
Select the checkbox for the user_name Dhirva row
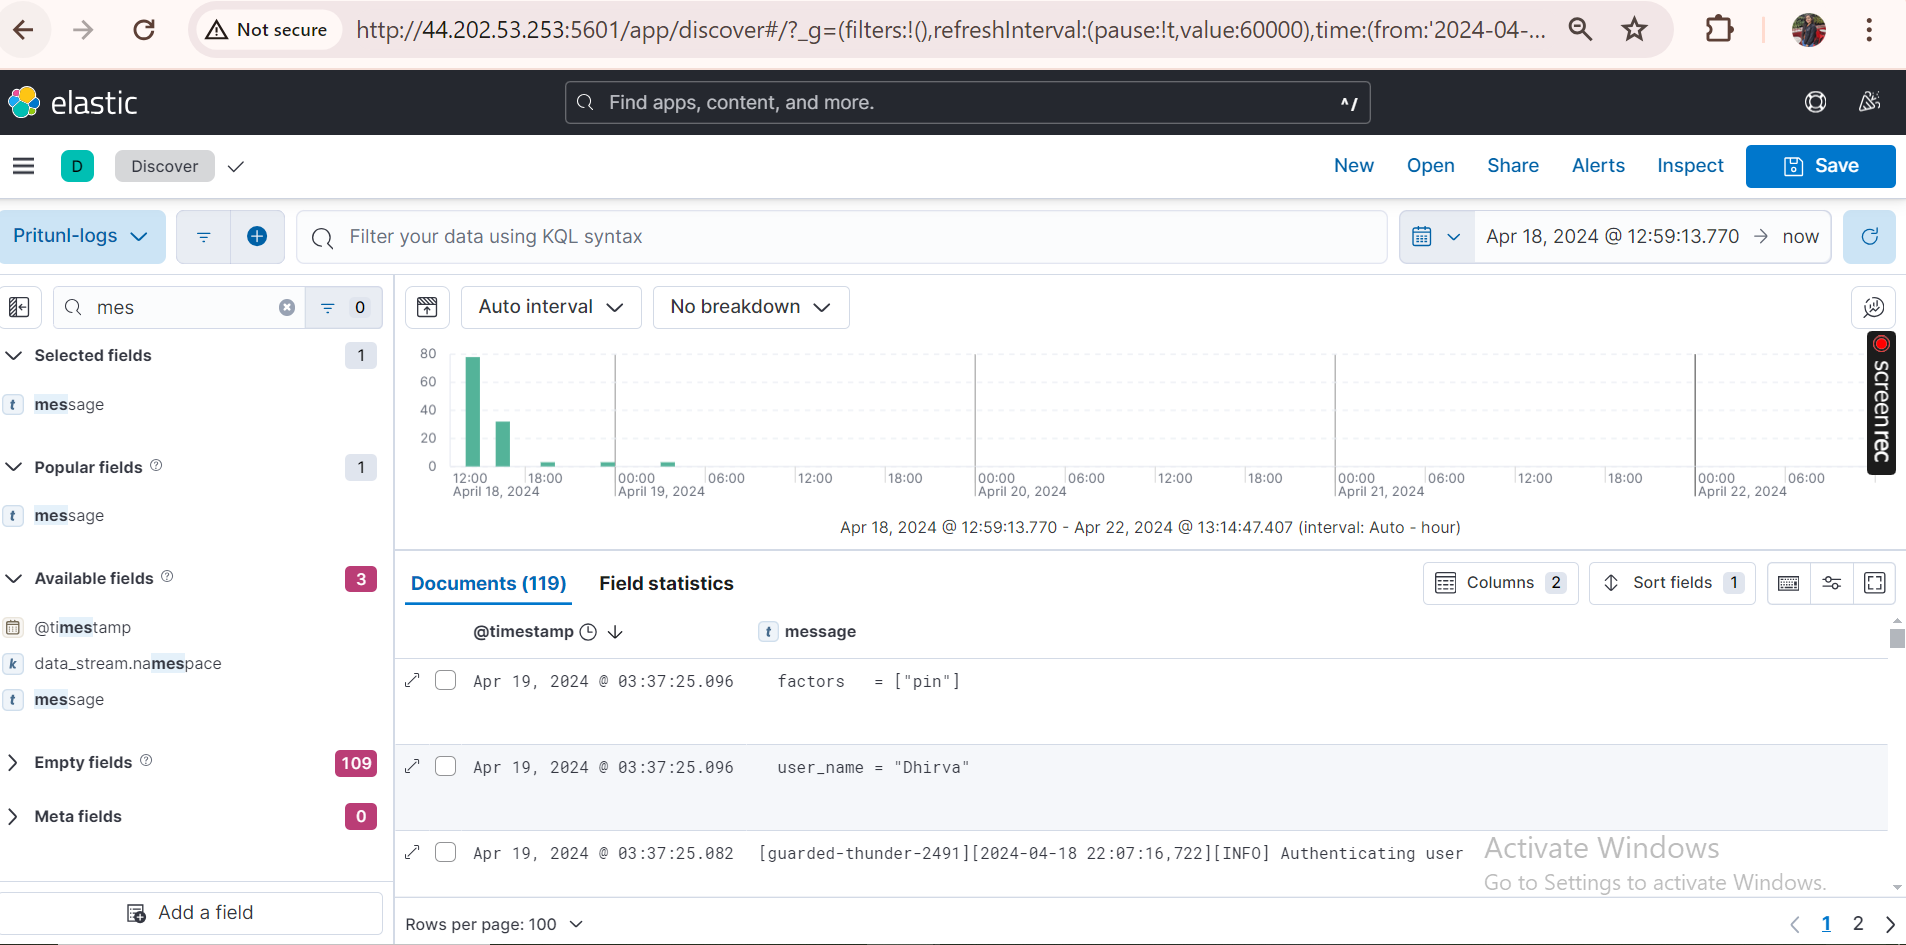[446, 767]
